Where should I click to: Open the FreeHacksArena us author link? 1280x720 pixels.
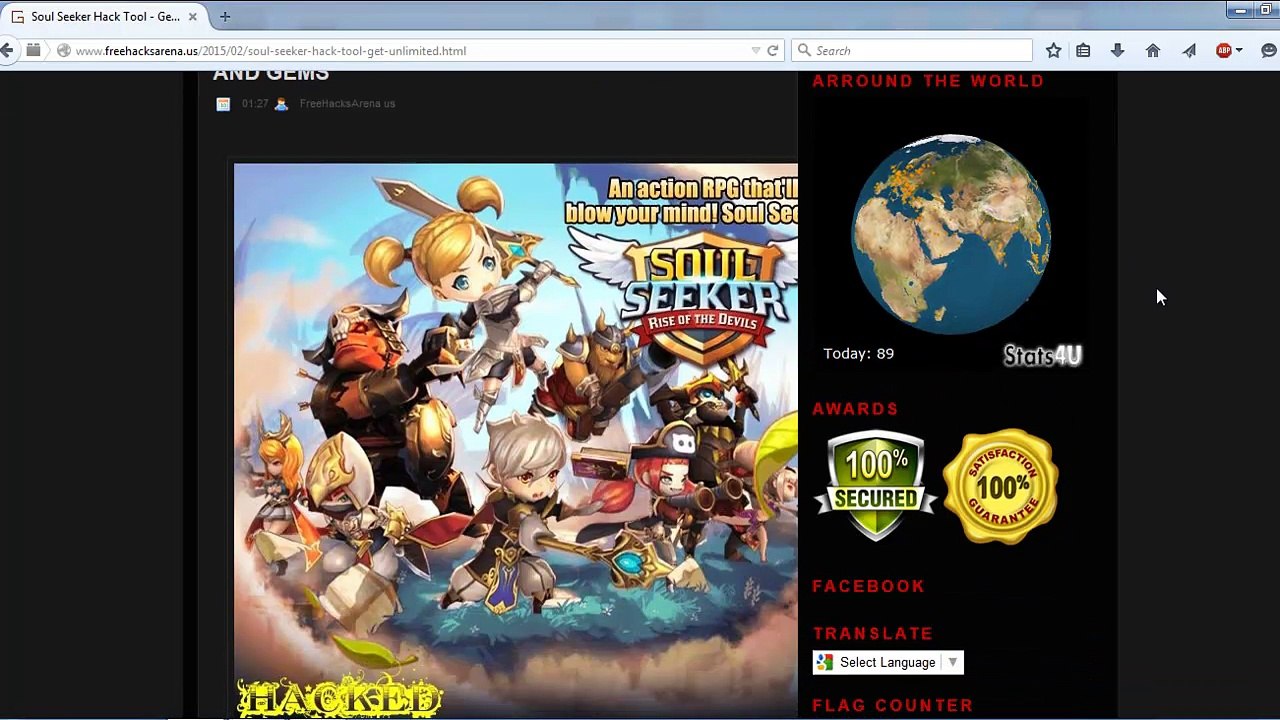(x=347, y=104)
